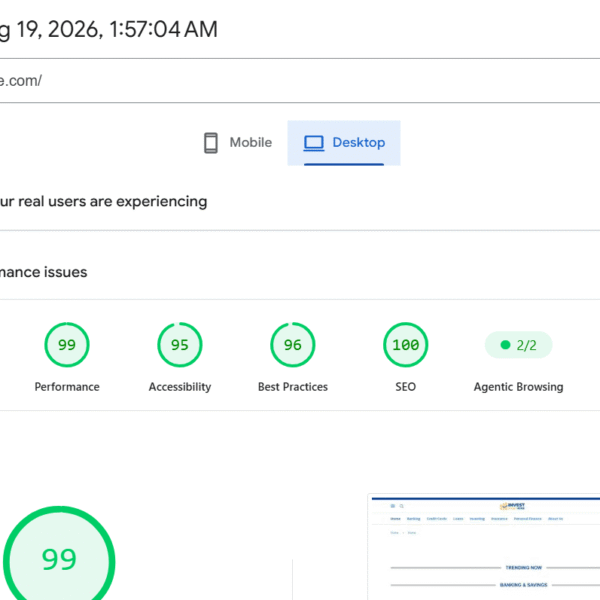Viewport: 600px width, 600px height.
Task: Click the Desktop laptop icon
Action: coord(314,143)
